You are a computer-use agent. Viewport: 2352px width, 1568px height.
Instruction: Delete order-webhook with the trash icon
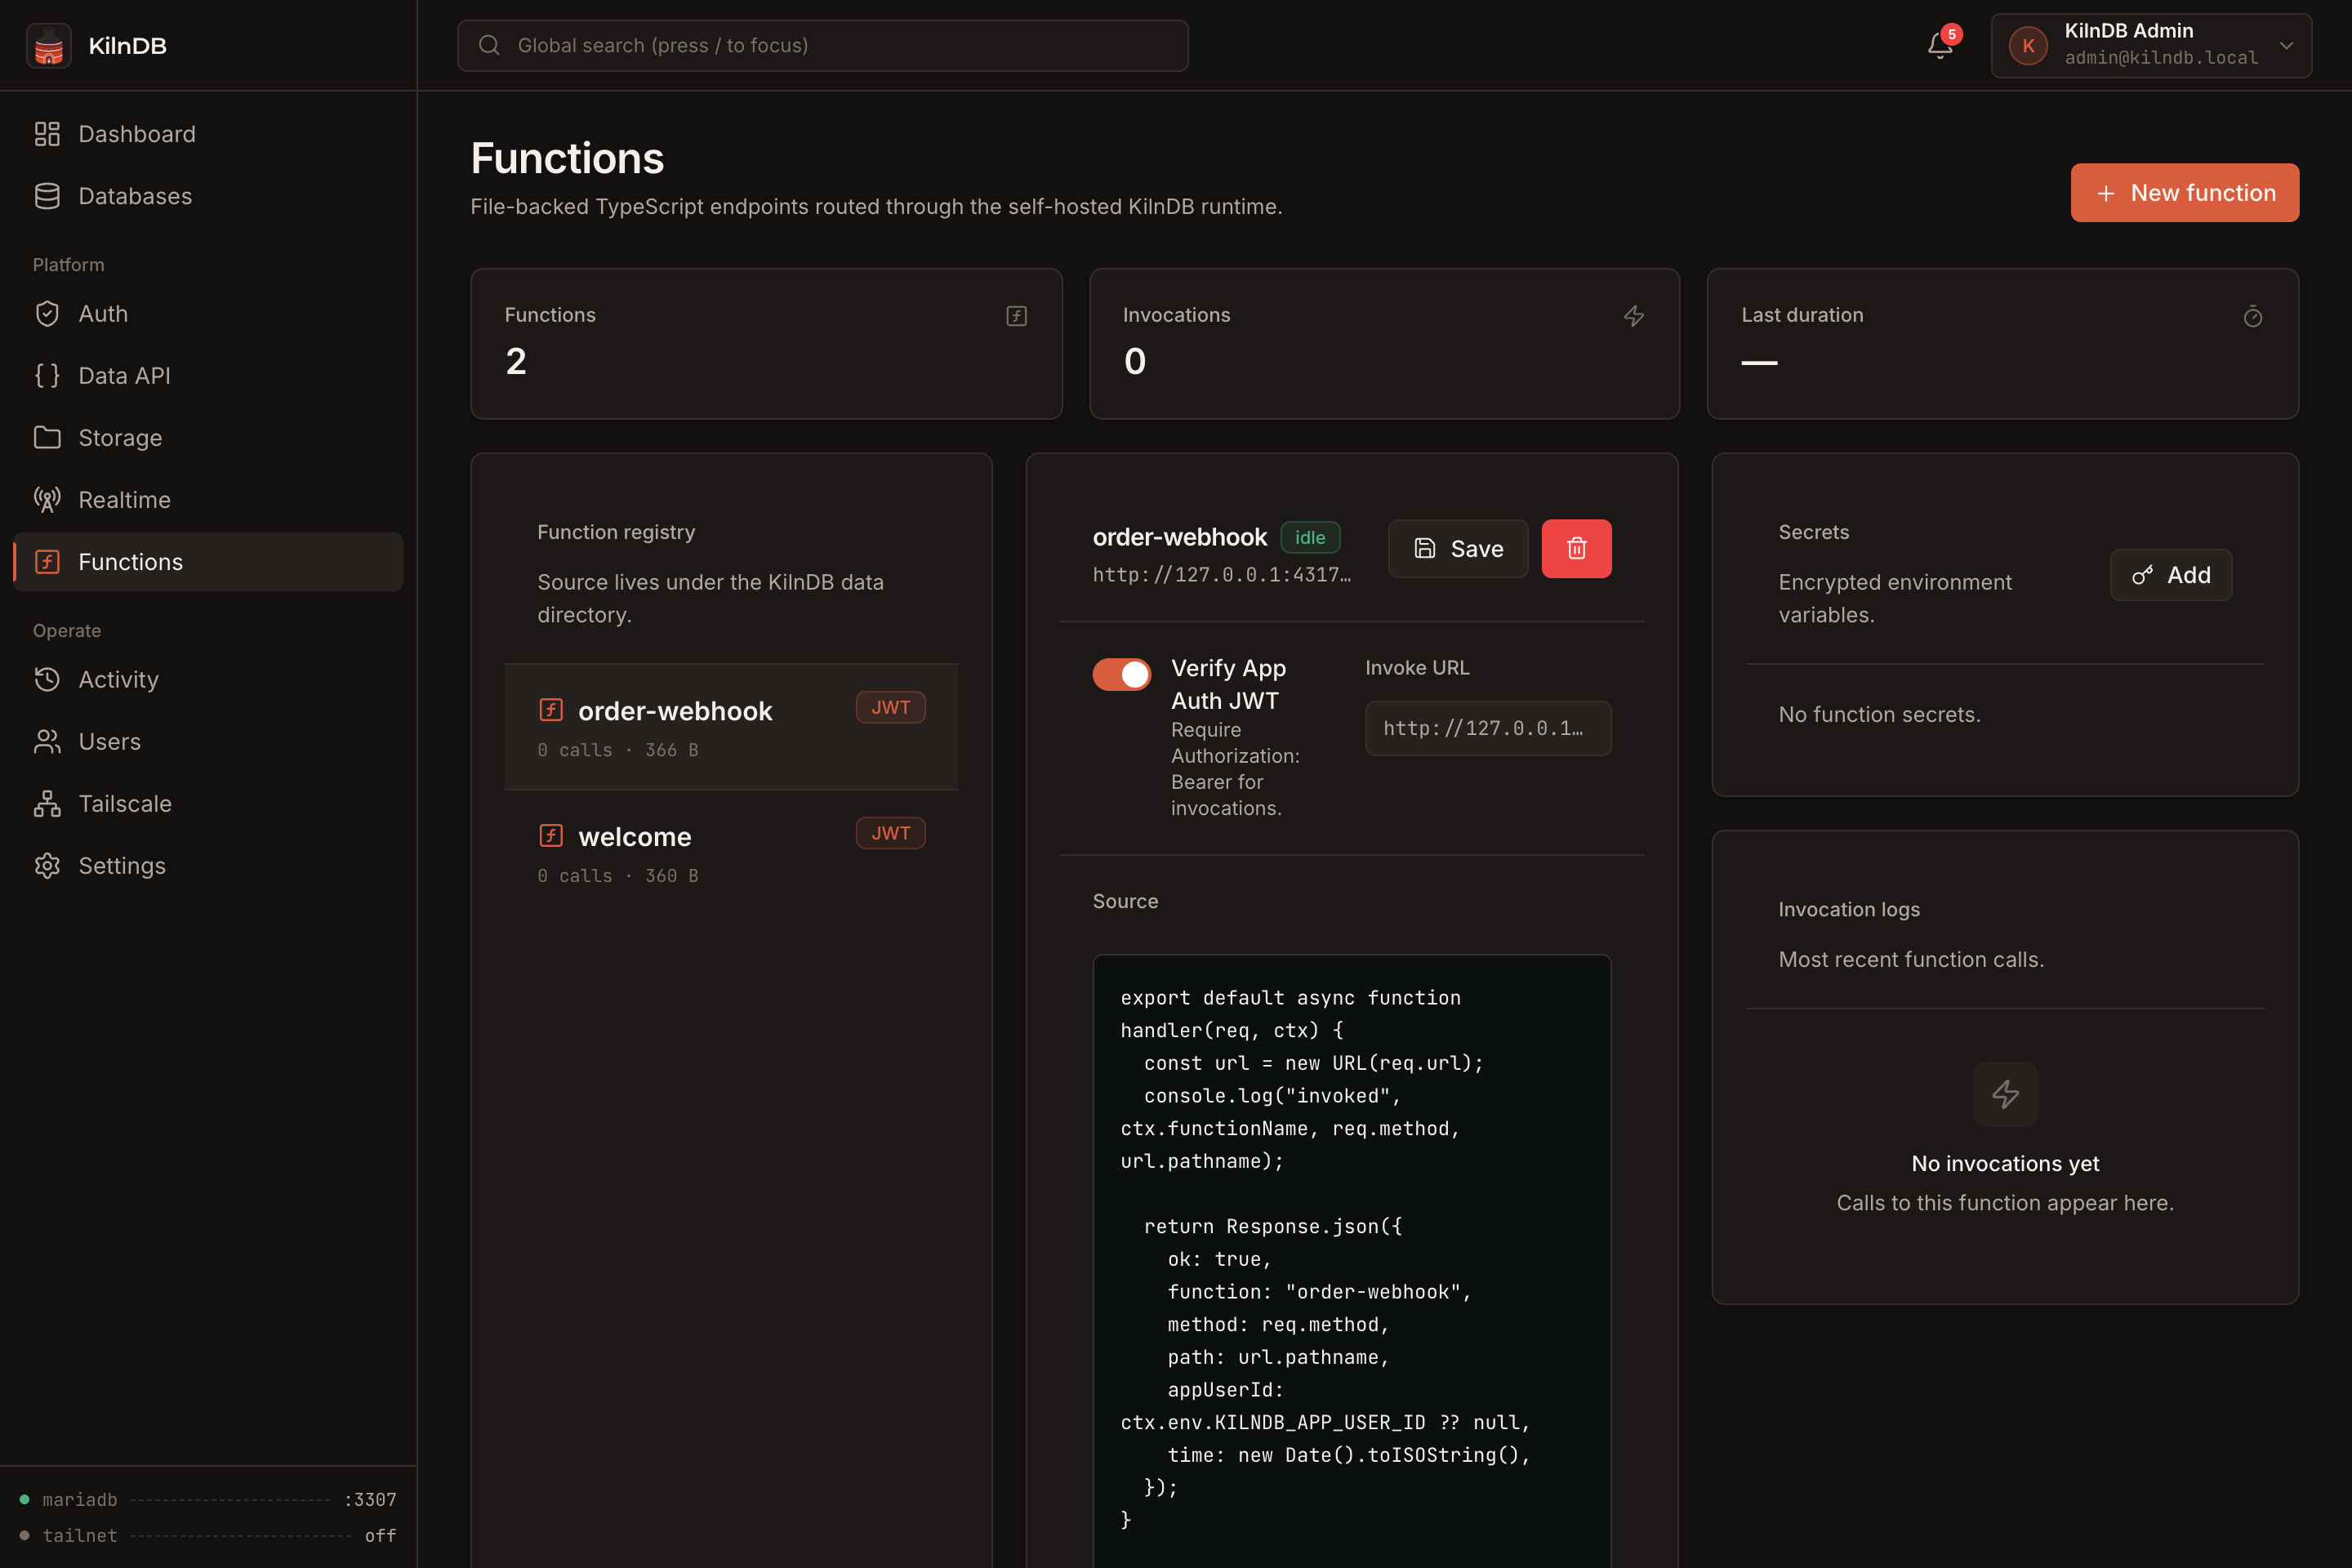[x=1576, y=548]
